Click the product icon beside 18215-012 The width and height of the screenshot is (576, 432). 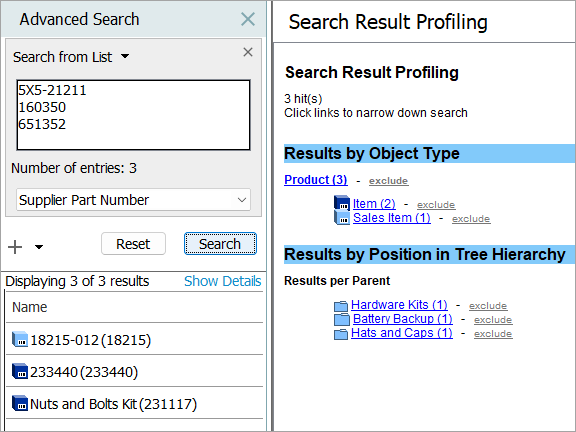click(20, 339)
